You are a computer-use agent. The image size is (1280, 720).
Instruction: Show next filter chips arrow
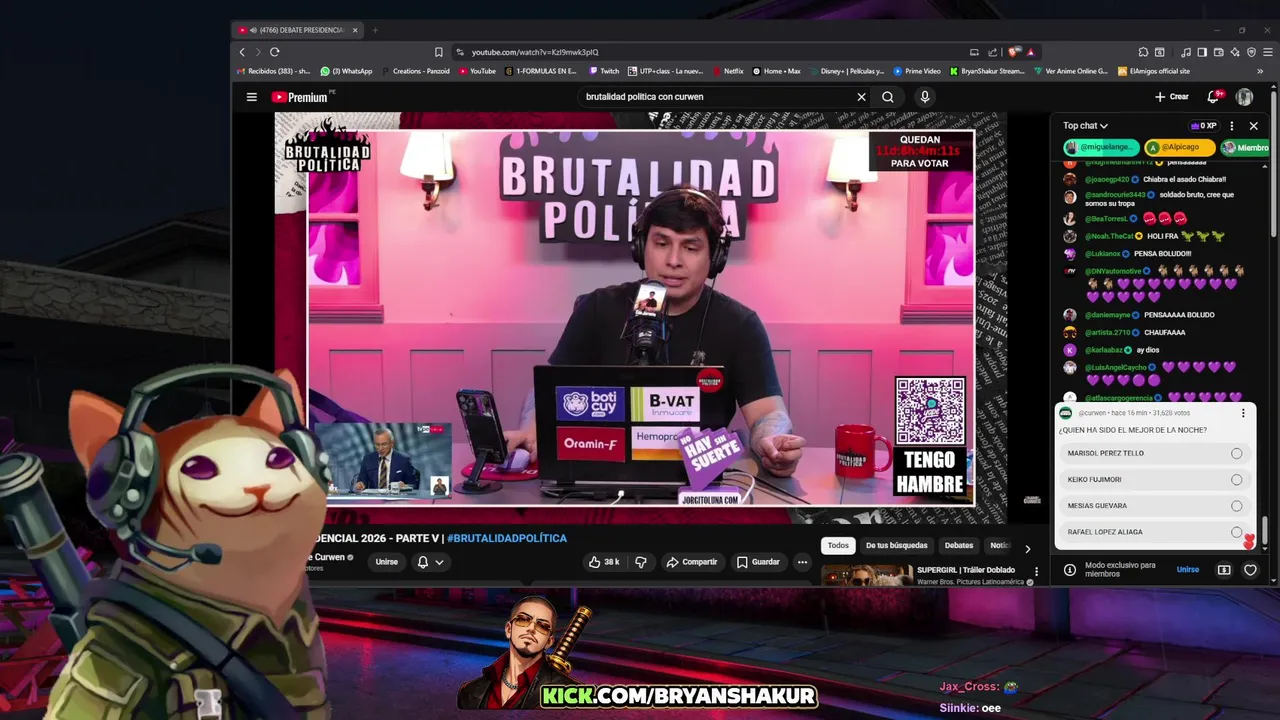[x=1027, y=548]
